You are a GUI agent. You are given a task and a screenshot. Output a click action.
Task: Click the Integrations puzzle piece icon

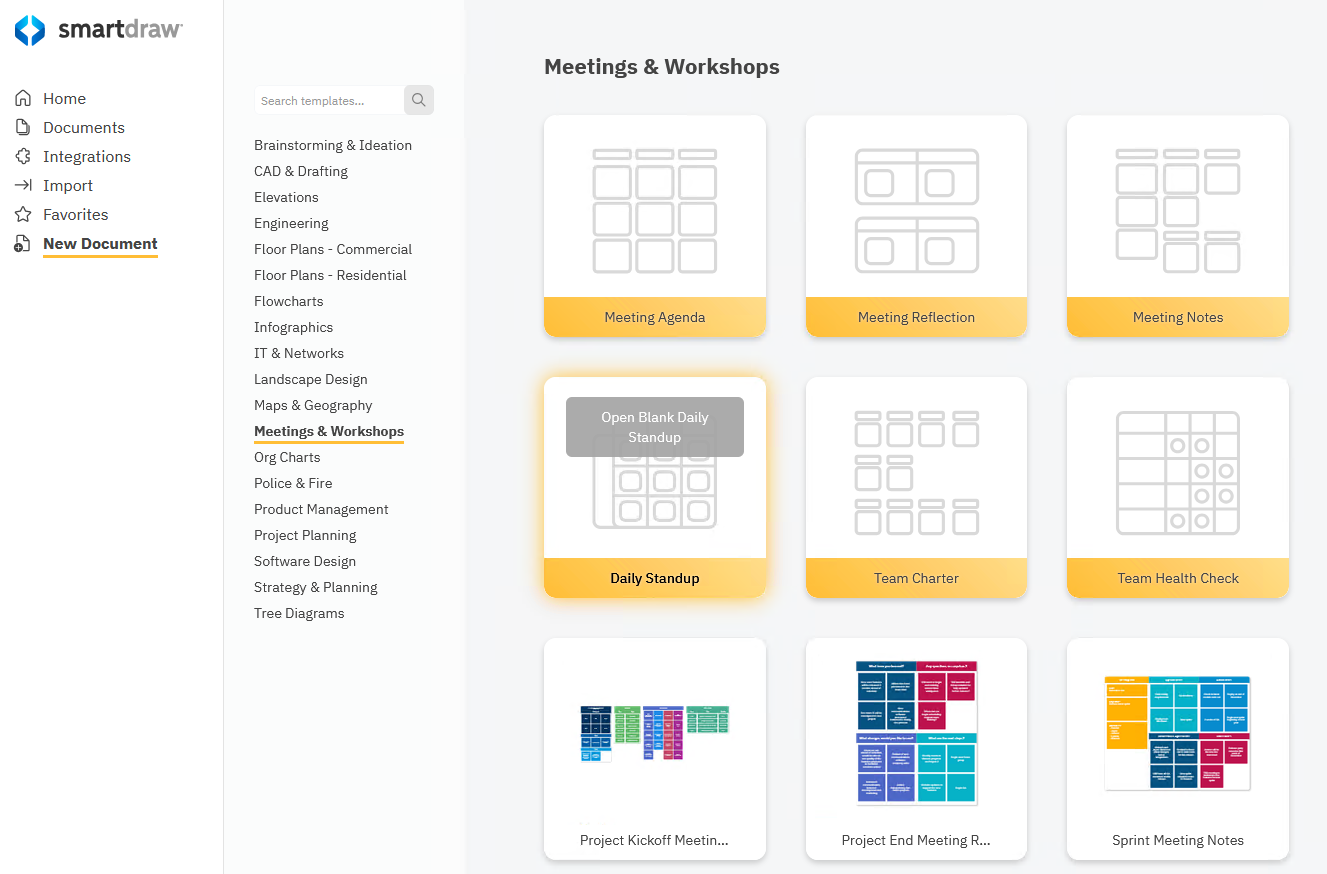pos(23,156)
